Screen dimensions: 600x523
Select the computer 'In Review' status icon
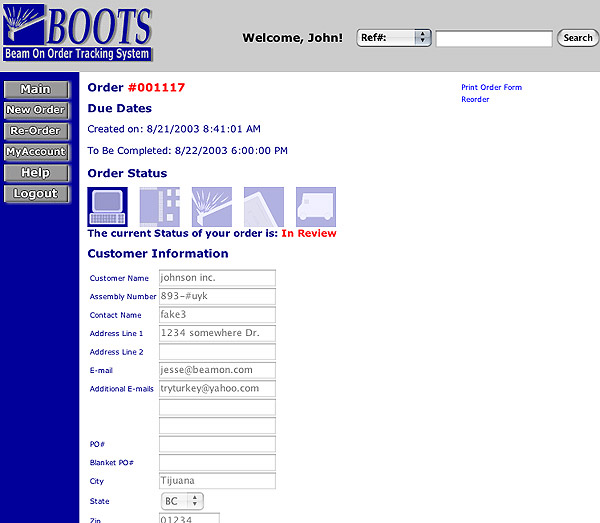click(108, 207)
